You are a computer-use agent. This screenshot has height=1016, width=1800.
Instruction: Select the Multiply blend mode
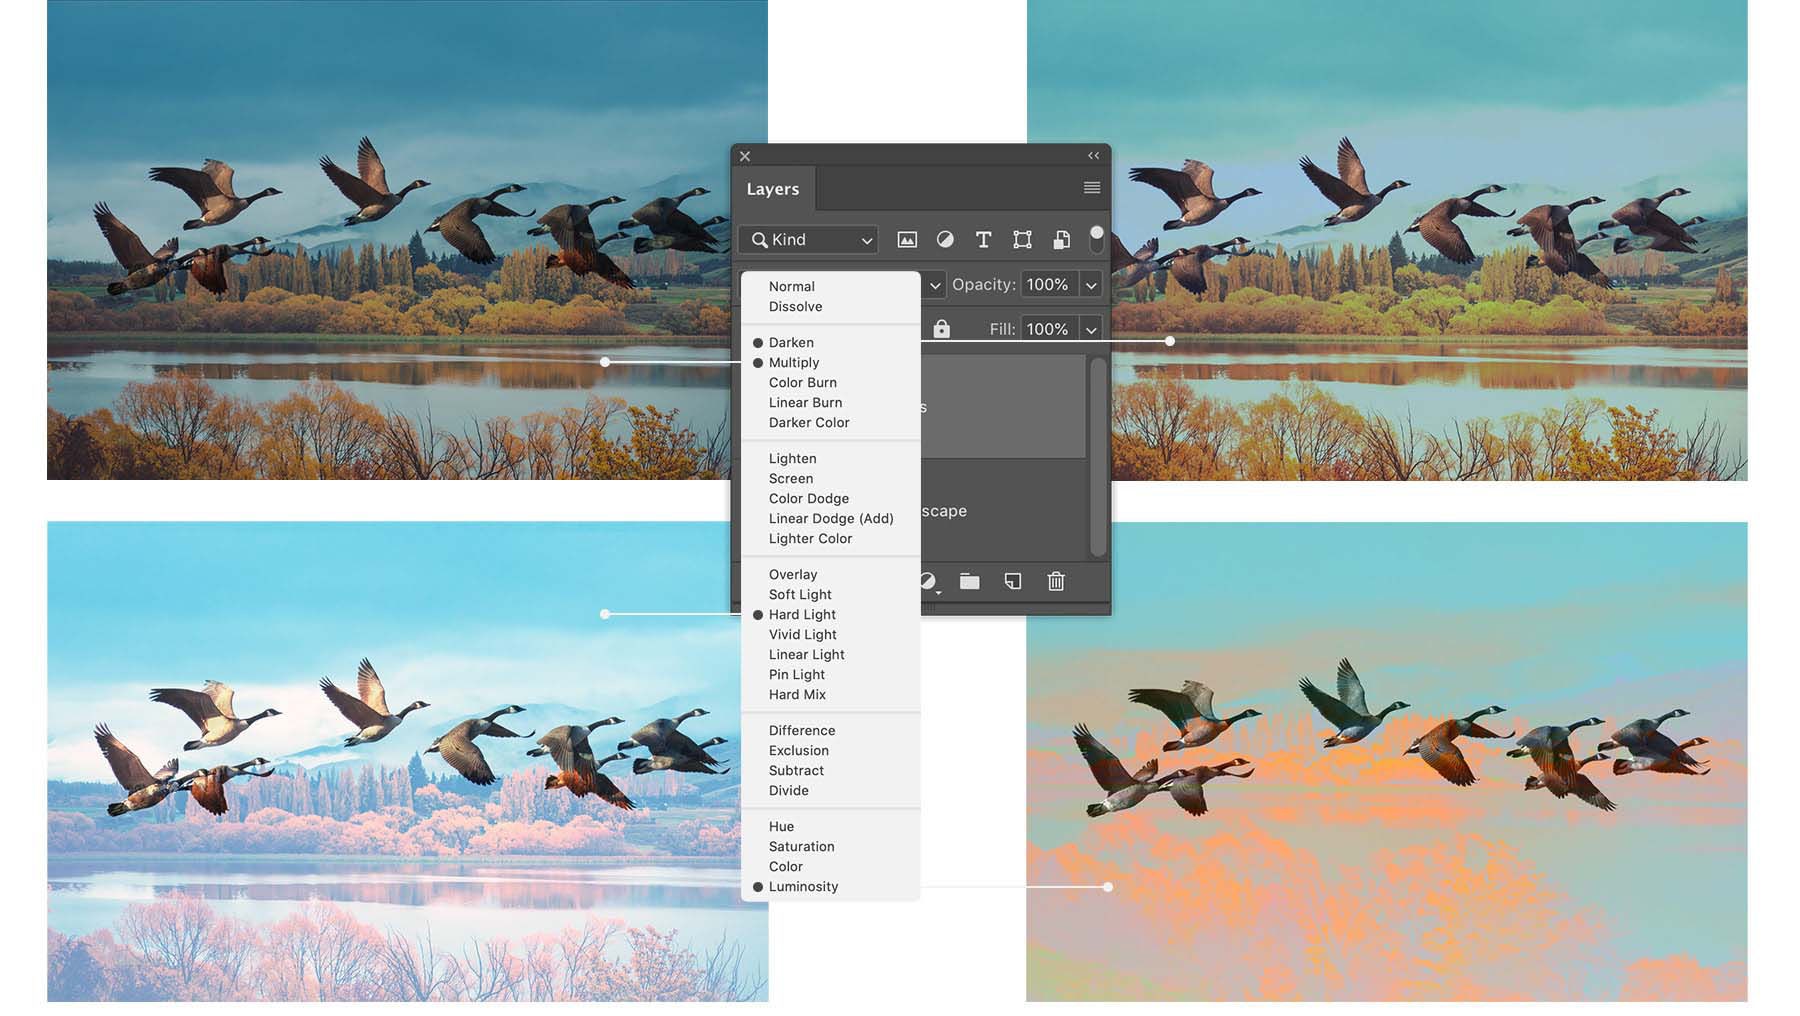(797, 362)
